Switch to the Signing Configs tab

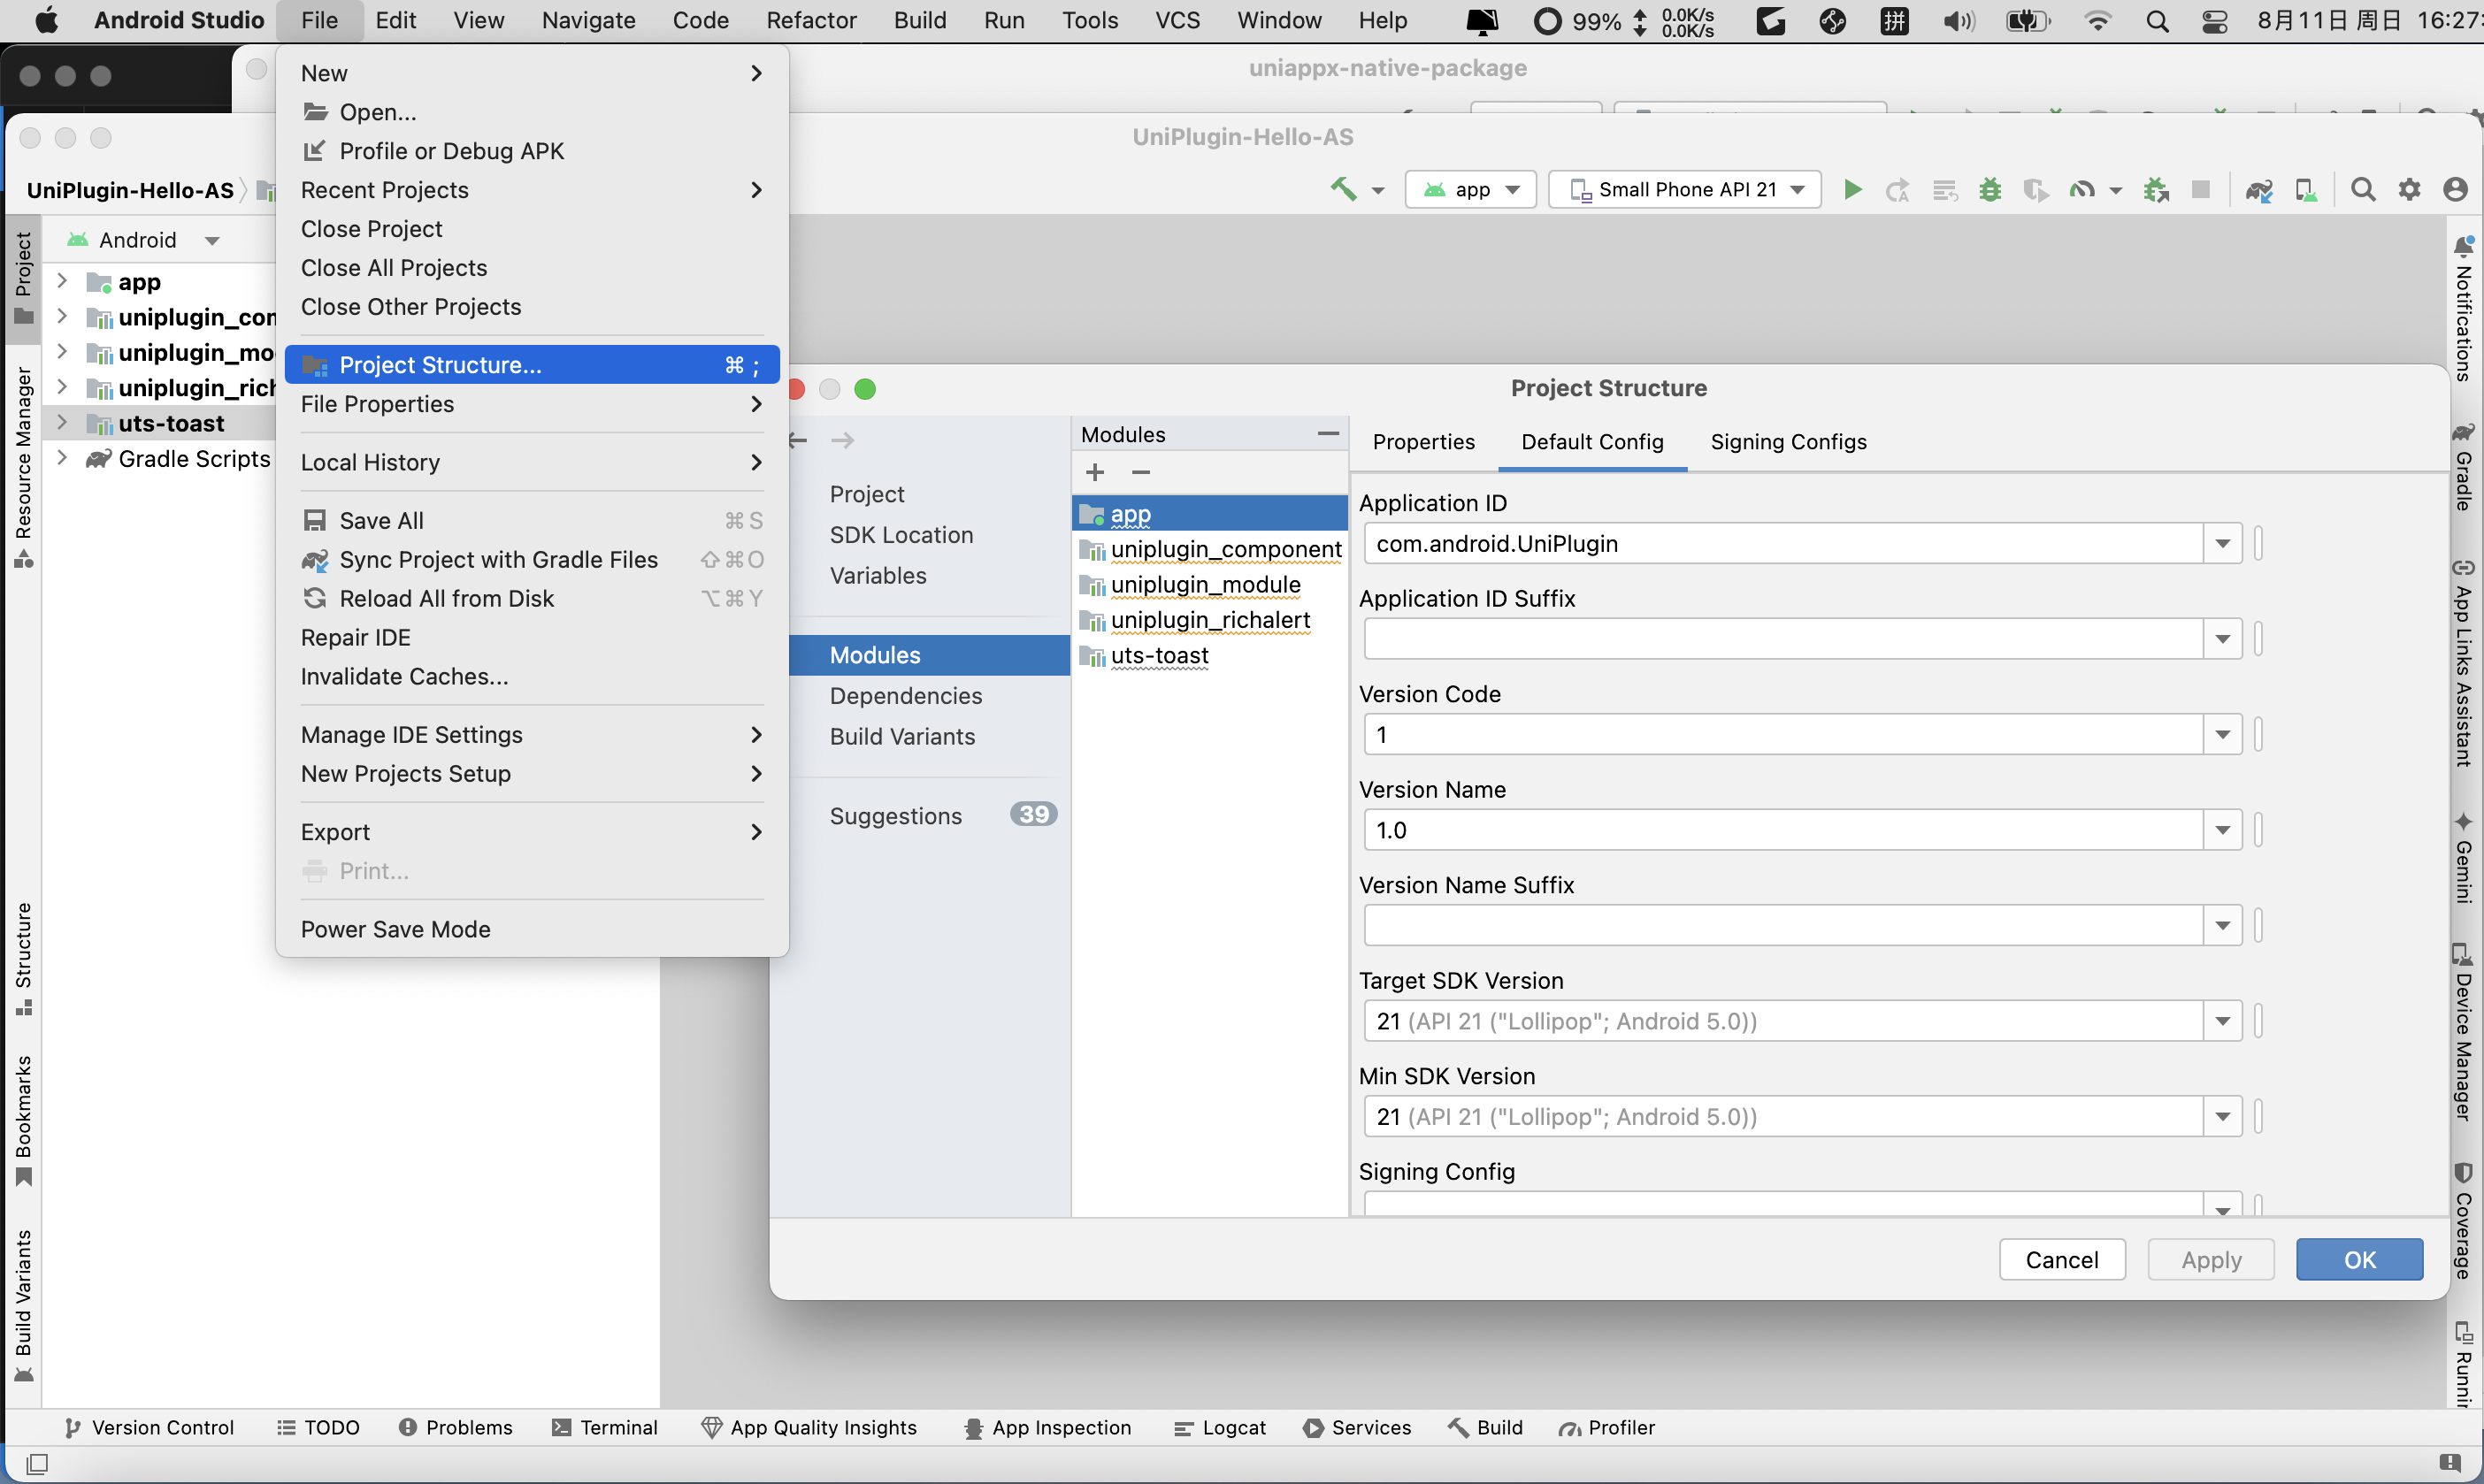coord(1788,441)
